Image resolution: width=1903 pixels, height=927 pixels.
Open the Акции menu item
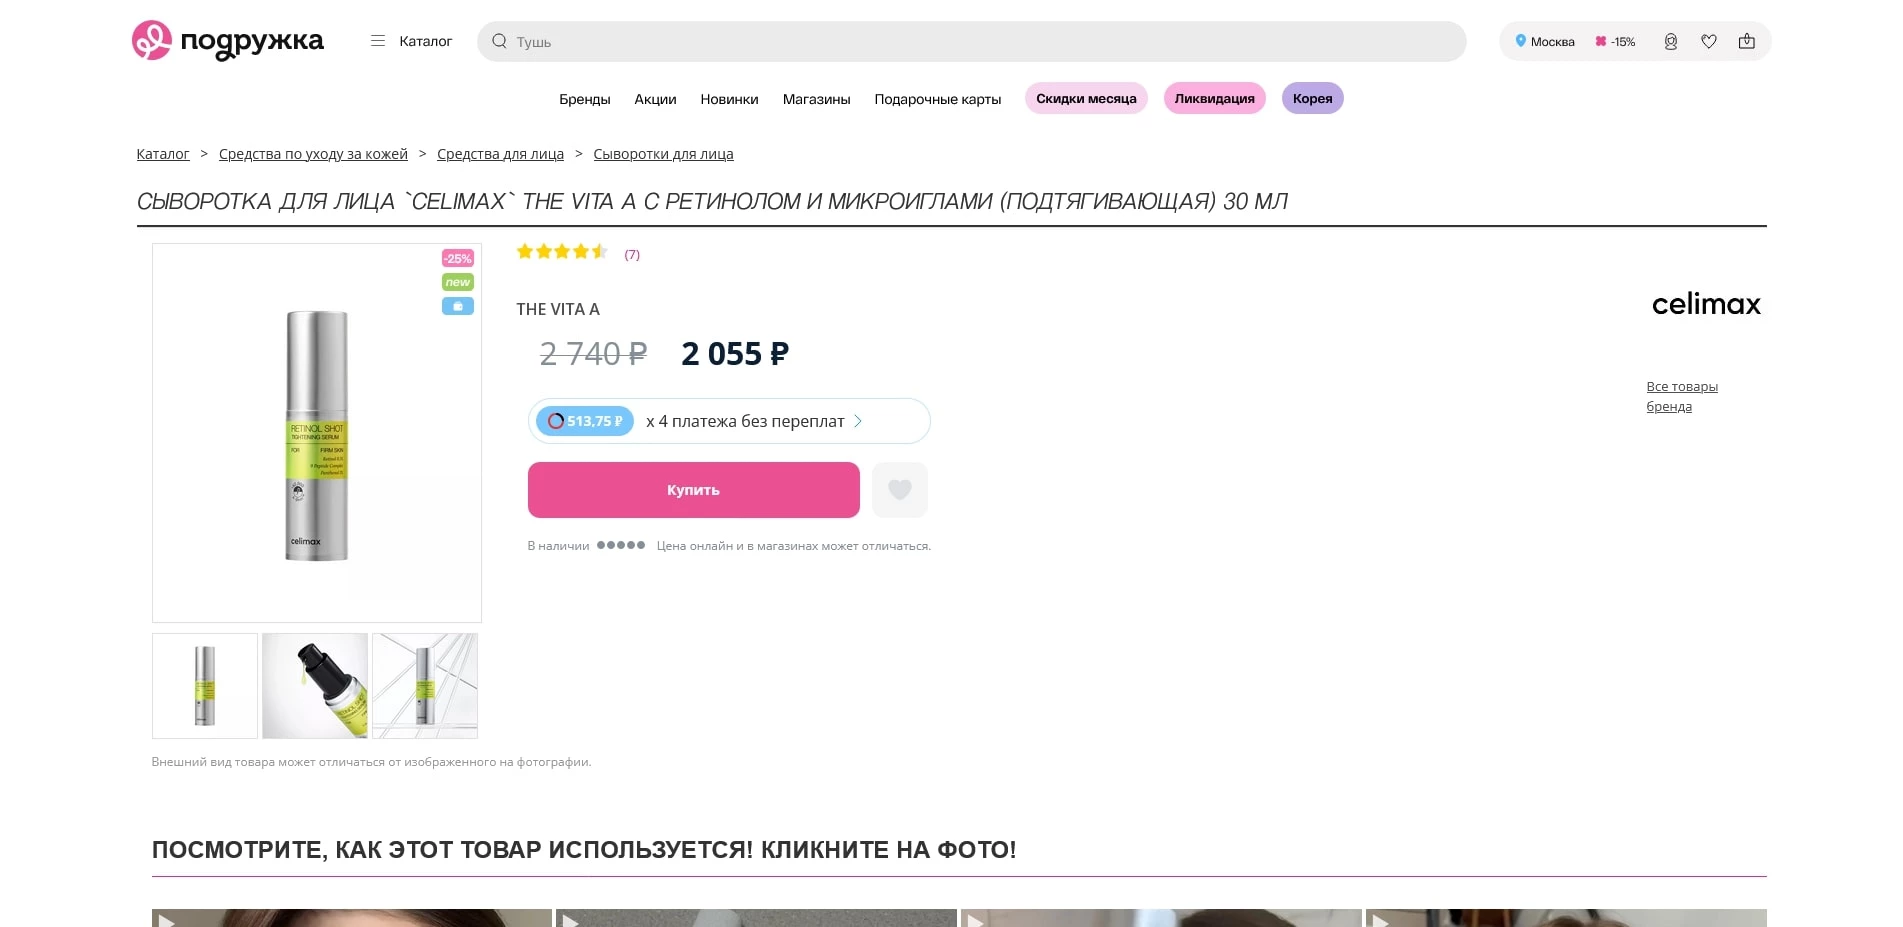tap(655, 98)
